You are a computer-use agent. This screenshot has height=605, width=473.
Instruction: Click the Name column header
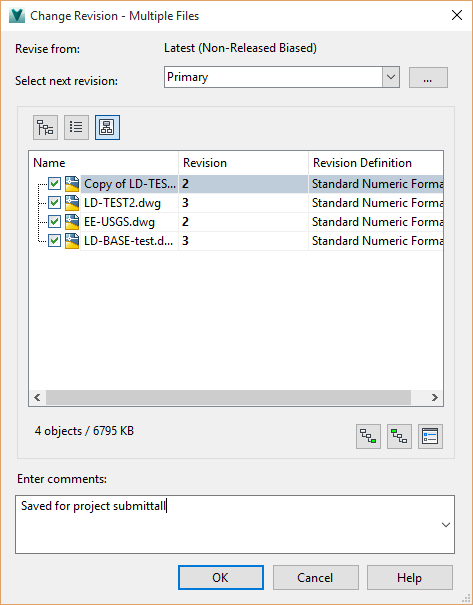point(103,163)
